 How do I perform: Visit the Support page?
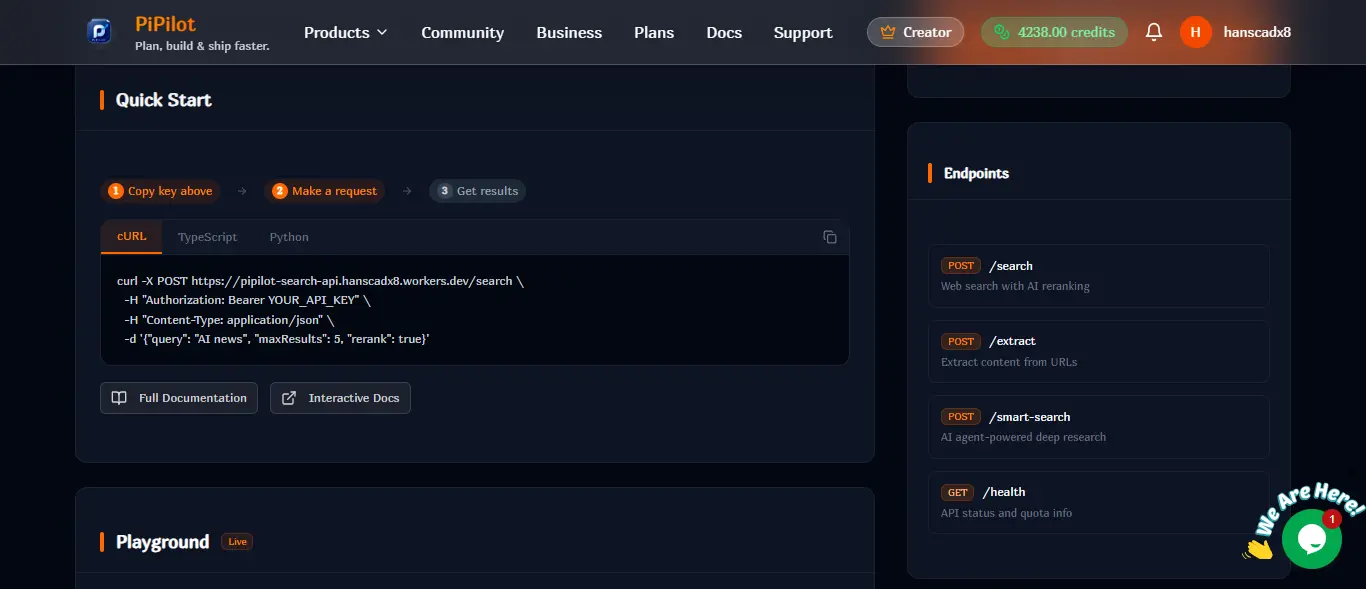[803, 32]
